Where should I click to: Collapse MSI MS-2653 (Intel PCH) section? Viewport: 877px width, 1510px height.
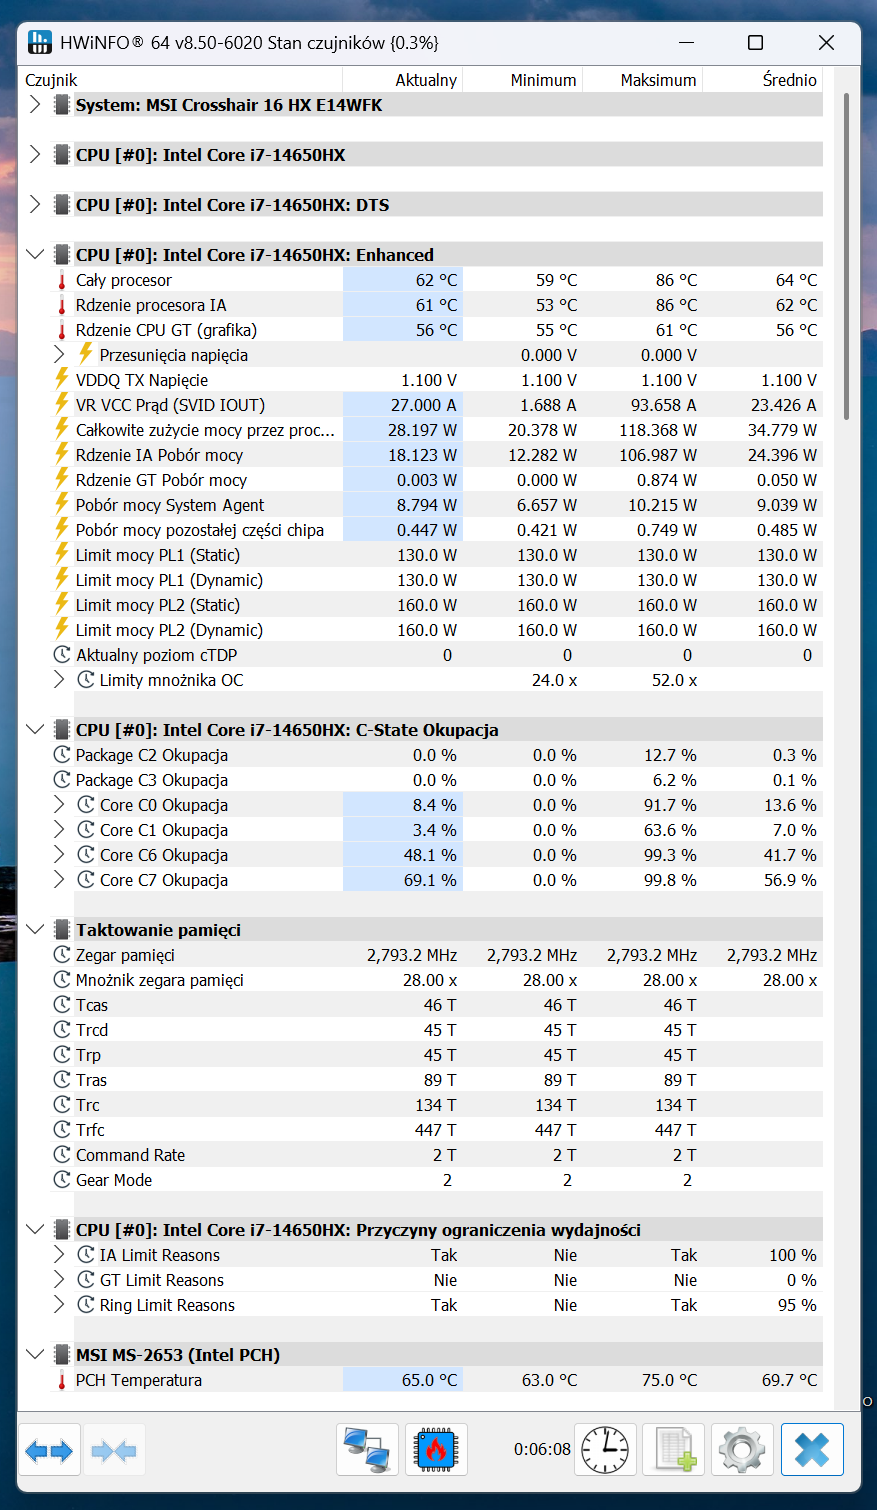(35, 1354)
